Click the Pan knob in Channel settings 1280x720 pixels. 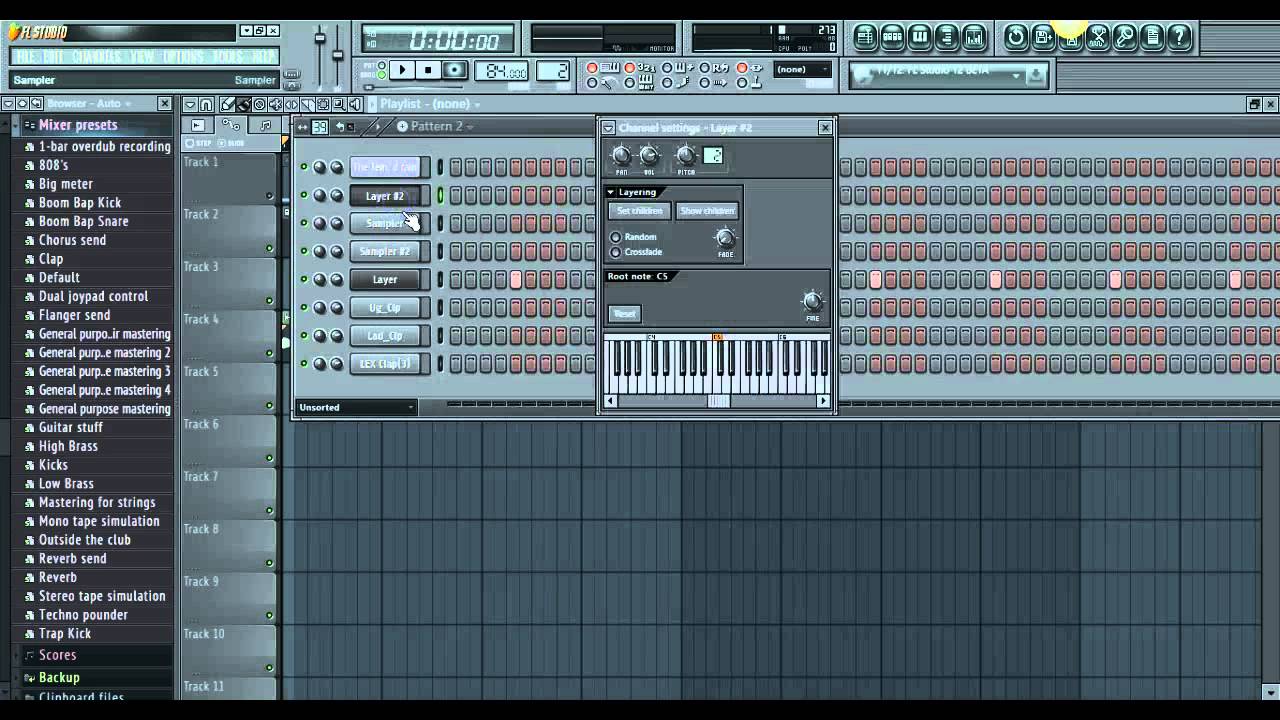[622, 155]
